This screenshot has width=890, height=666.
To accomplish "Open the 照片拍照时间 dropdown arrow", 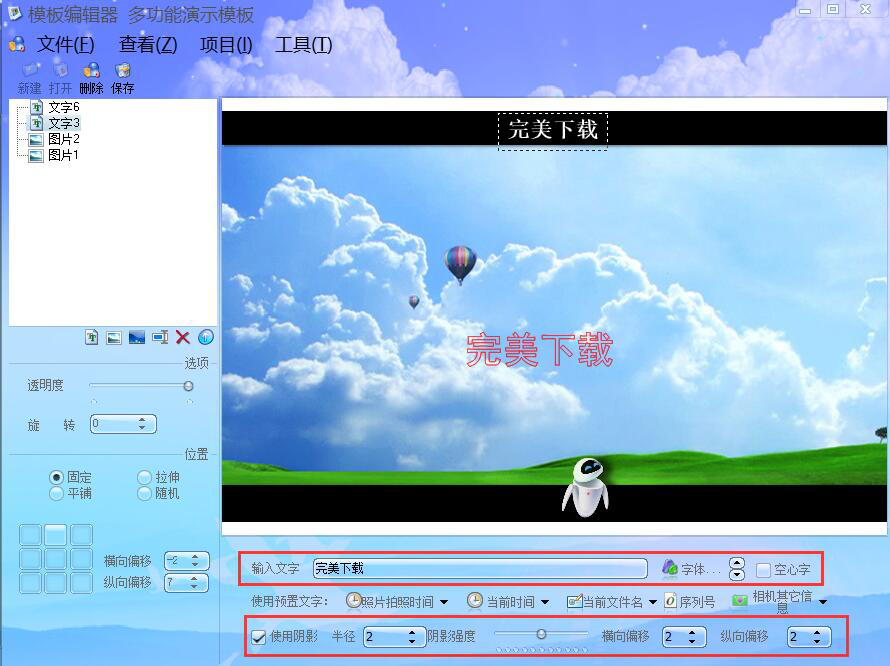I will 444,602.
